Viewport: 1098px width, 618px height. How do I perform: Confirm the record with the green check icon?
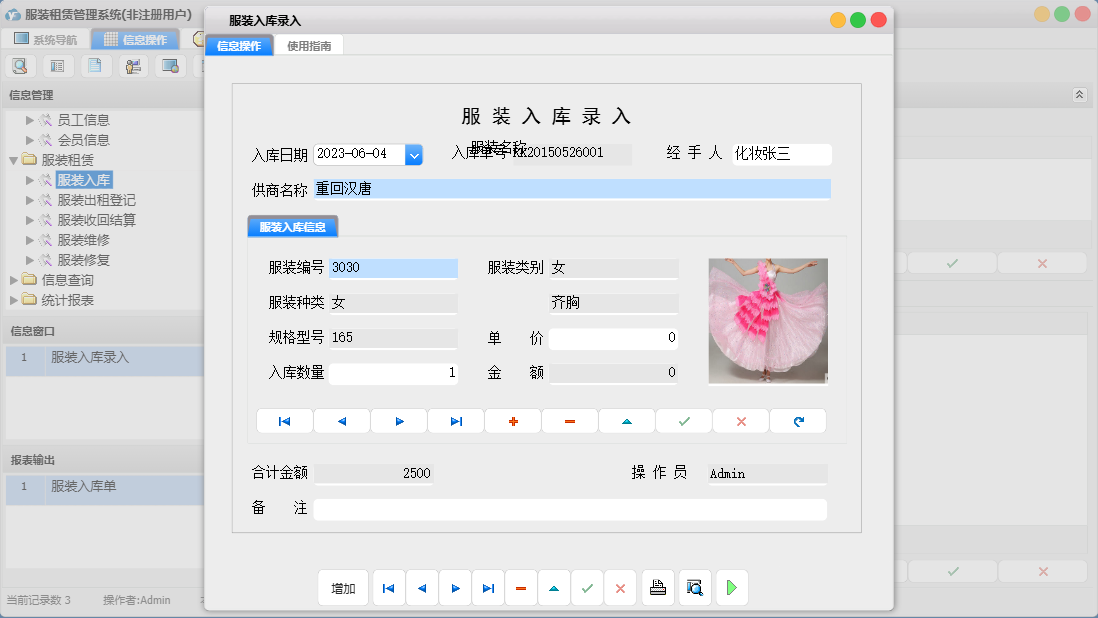click(684, 420)
